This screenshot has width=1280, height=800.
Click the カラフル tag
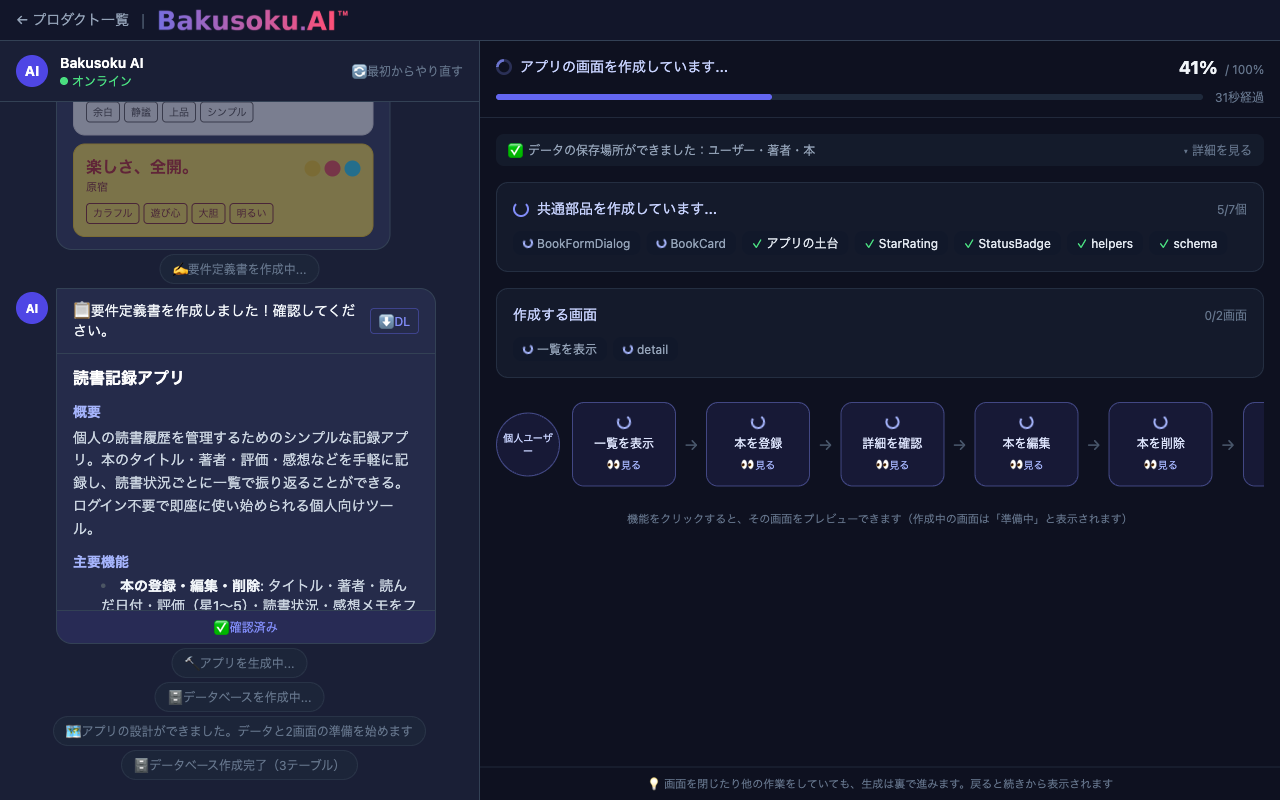coord(113,213)
